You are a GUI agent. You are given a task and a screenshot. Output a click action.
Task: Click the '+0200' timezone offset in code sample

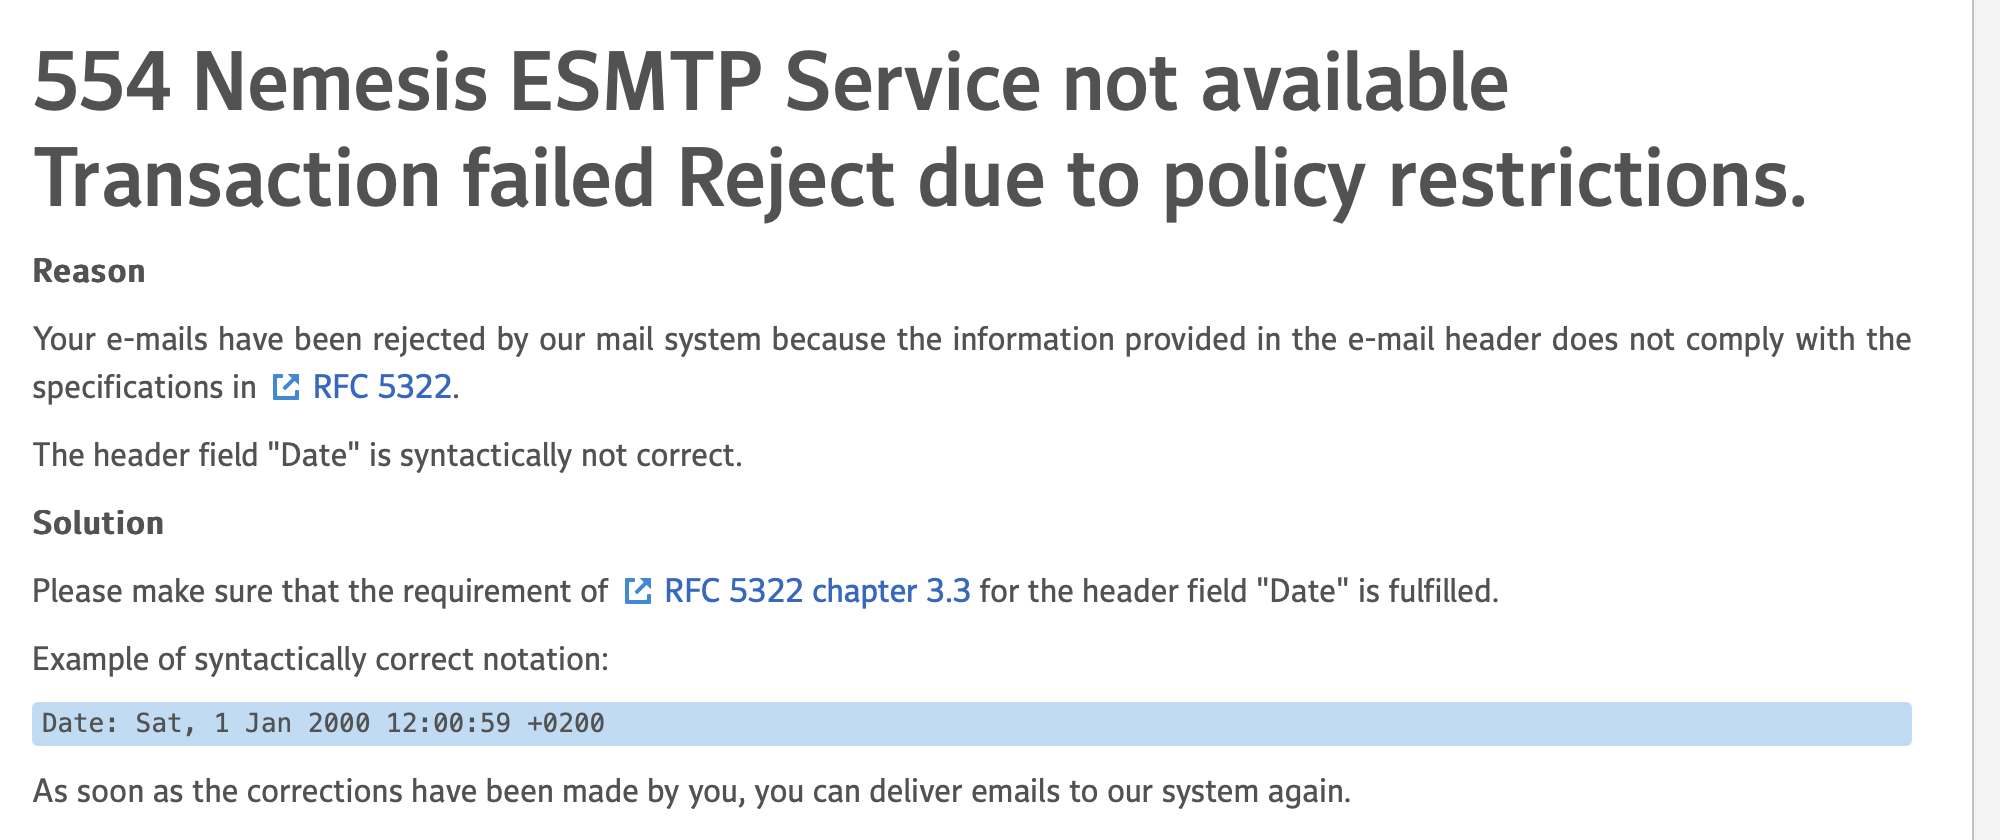(566, 723)
